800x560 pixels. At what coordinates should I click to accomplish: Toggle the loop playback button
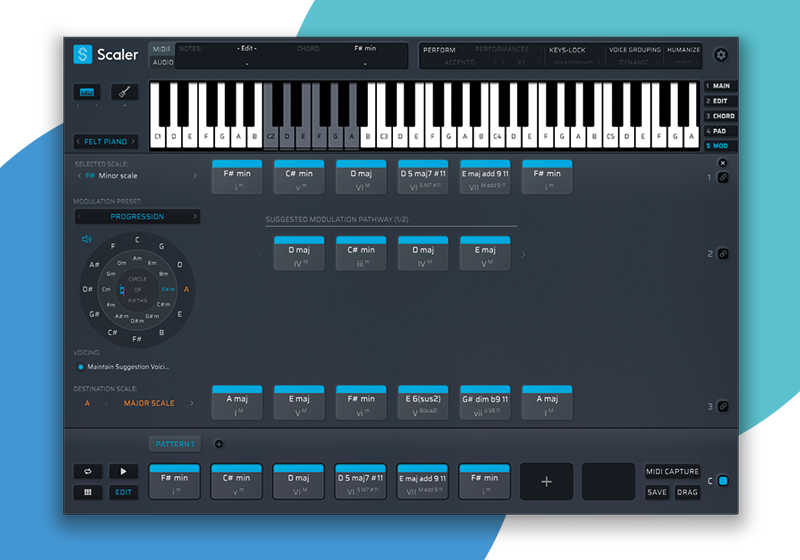click(88, 471)
